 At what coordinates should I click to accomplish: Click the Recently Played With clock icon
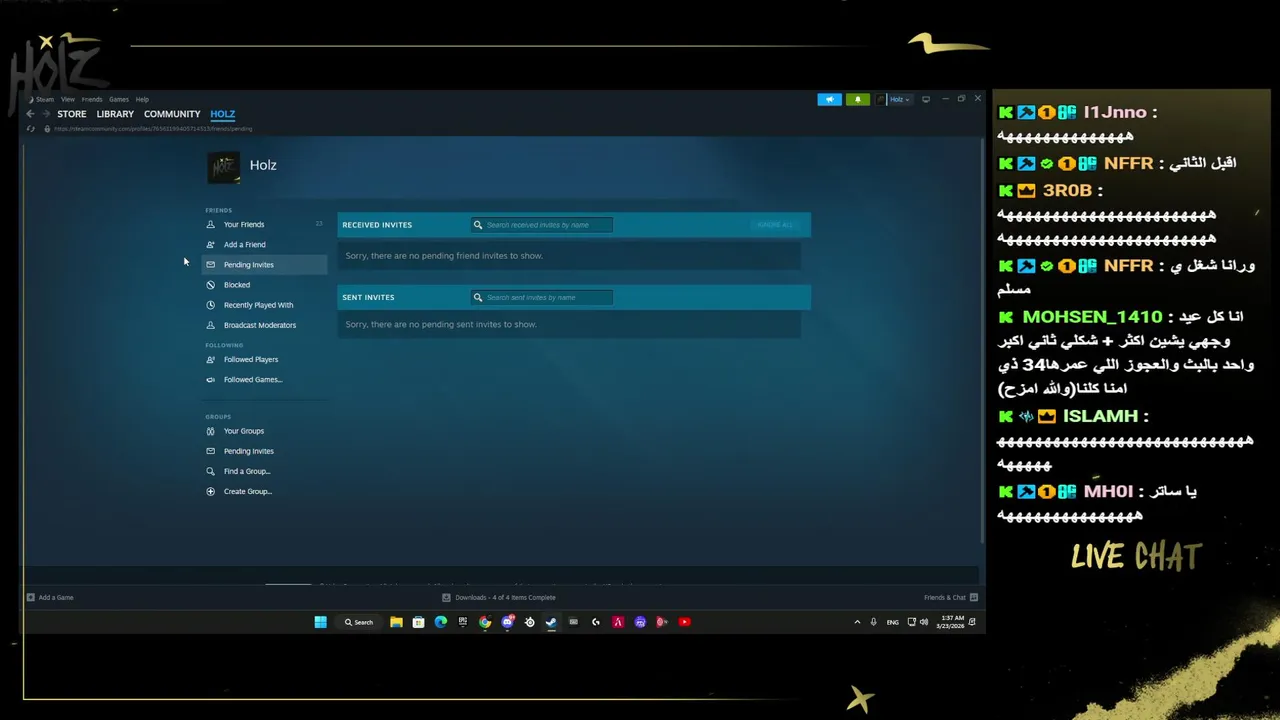[210, 305]
